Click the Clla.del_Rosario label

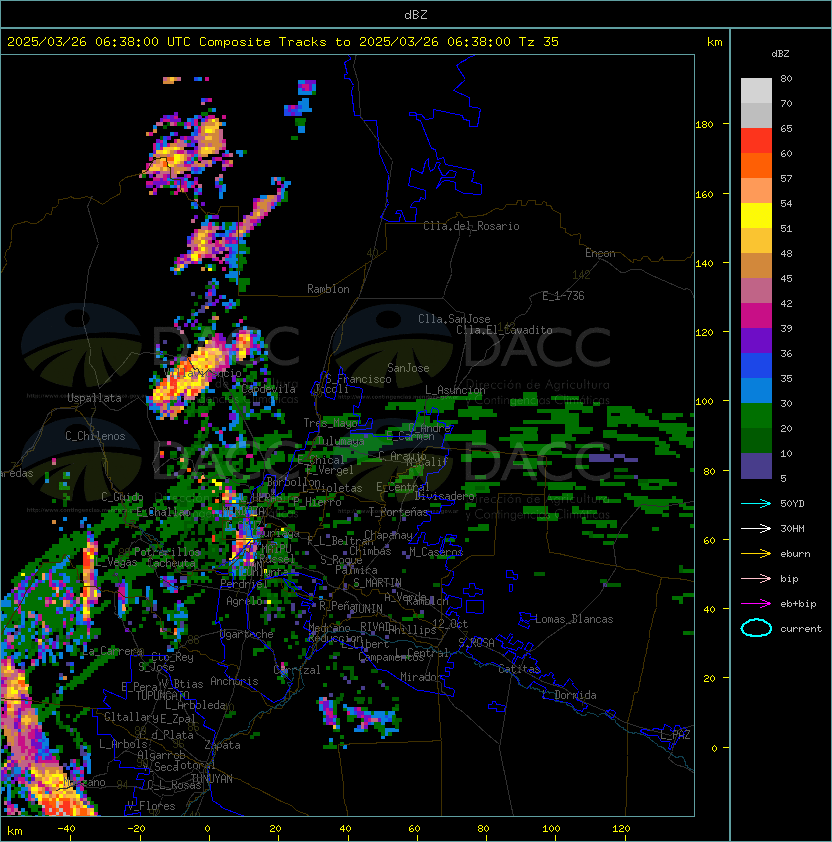(471, 226)
